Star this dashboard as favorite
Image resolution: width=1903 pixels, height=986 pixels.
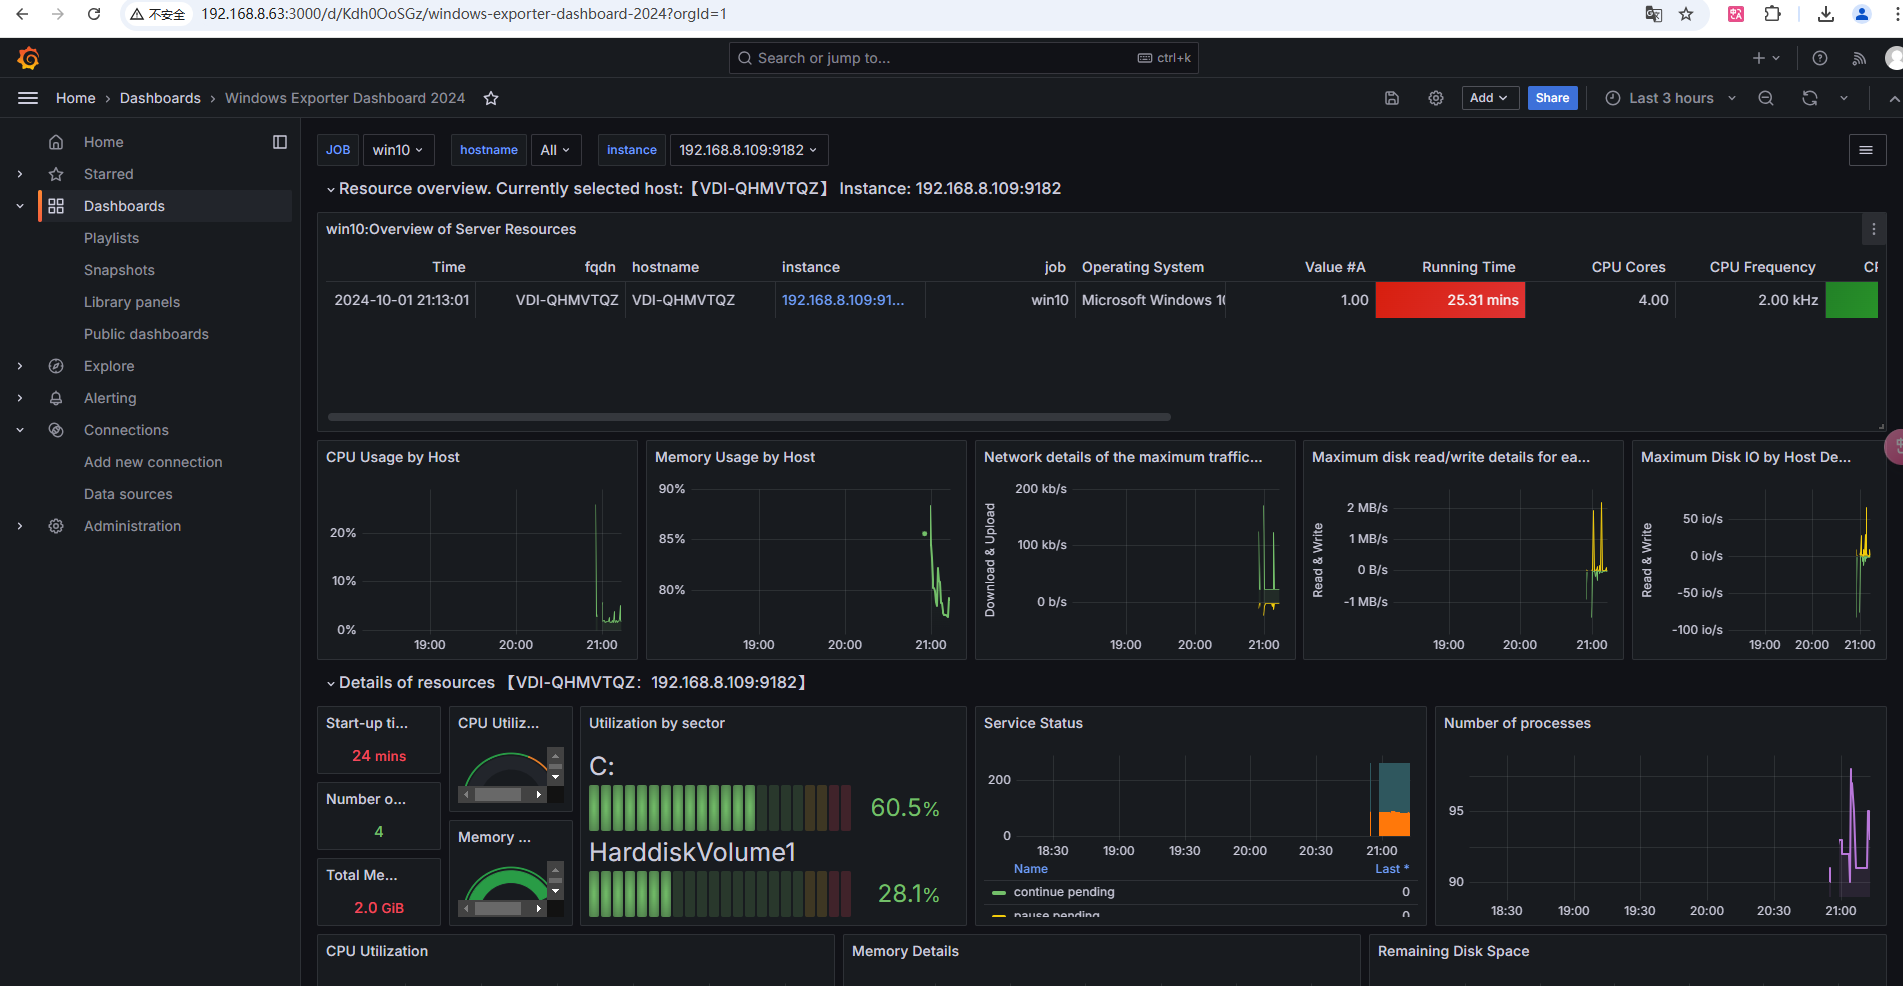tap(491, 98)
